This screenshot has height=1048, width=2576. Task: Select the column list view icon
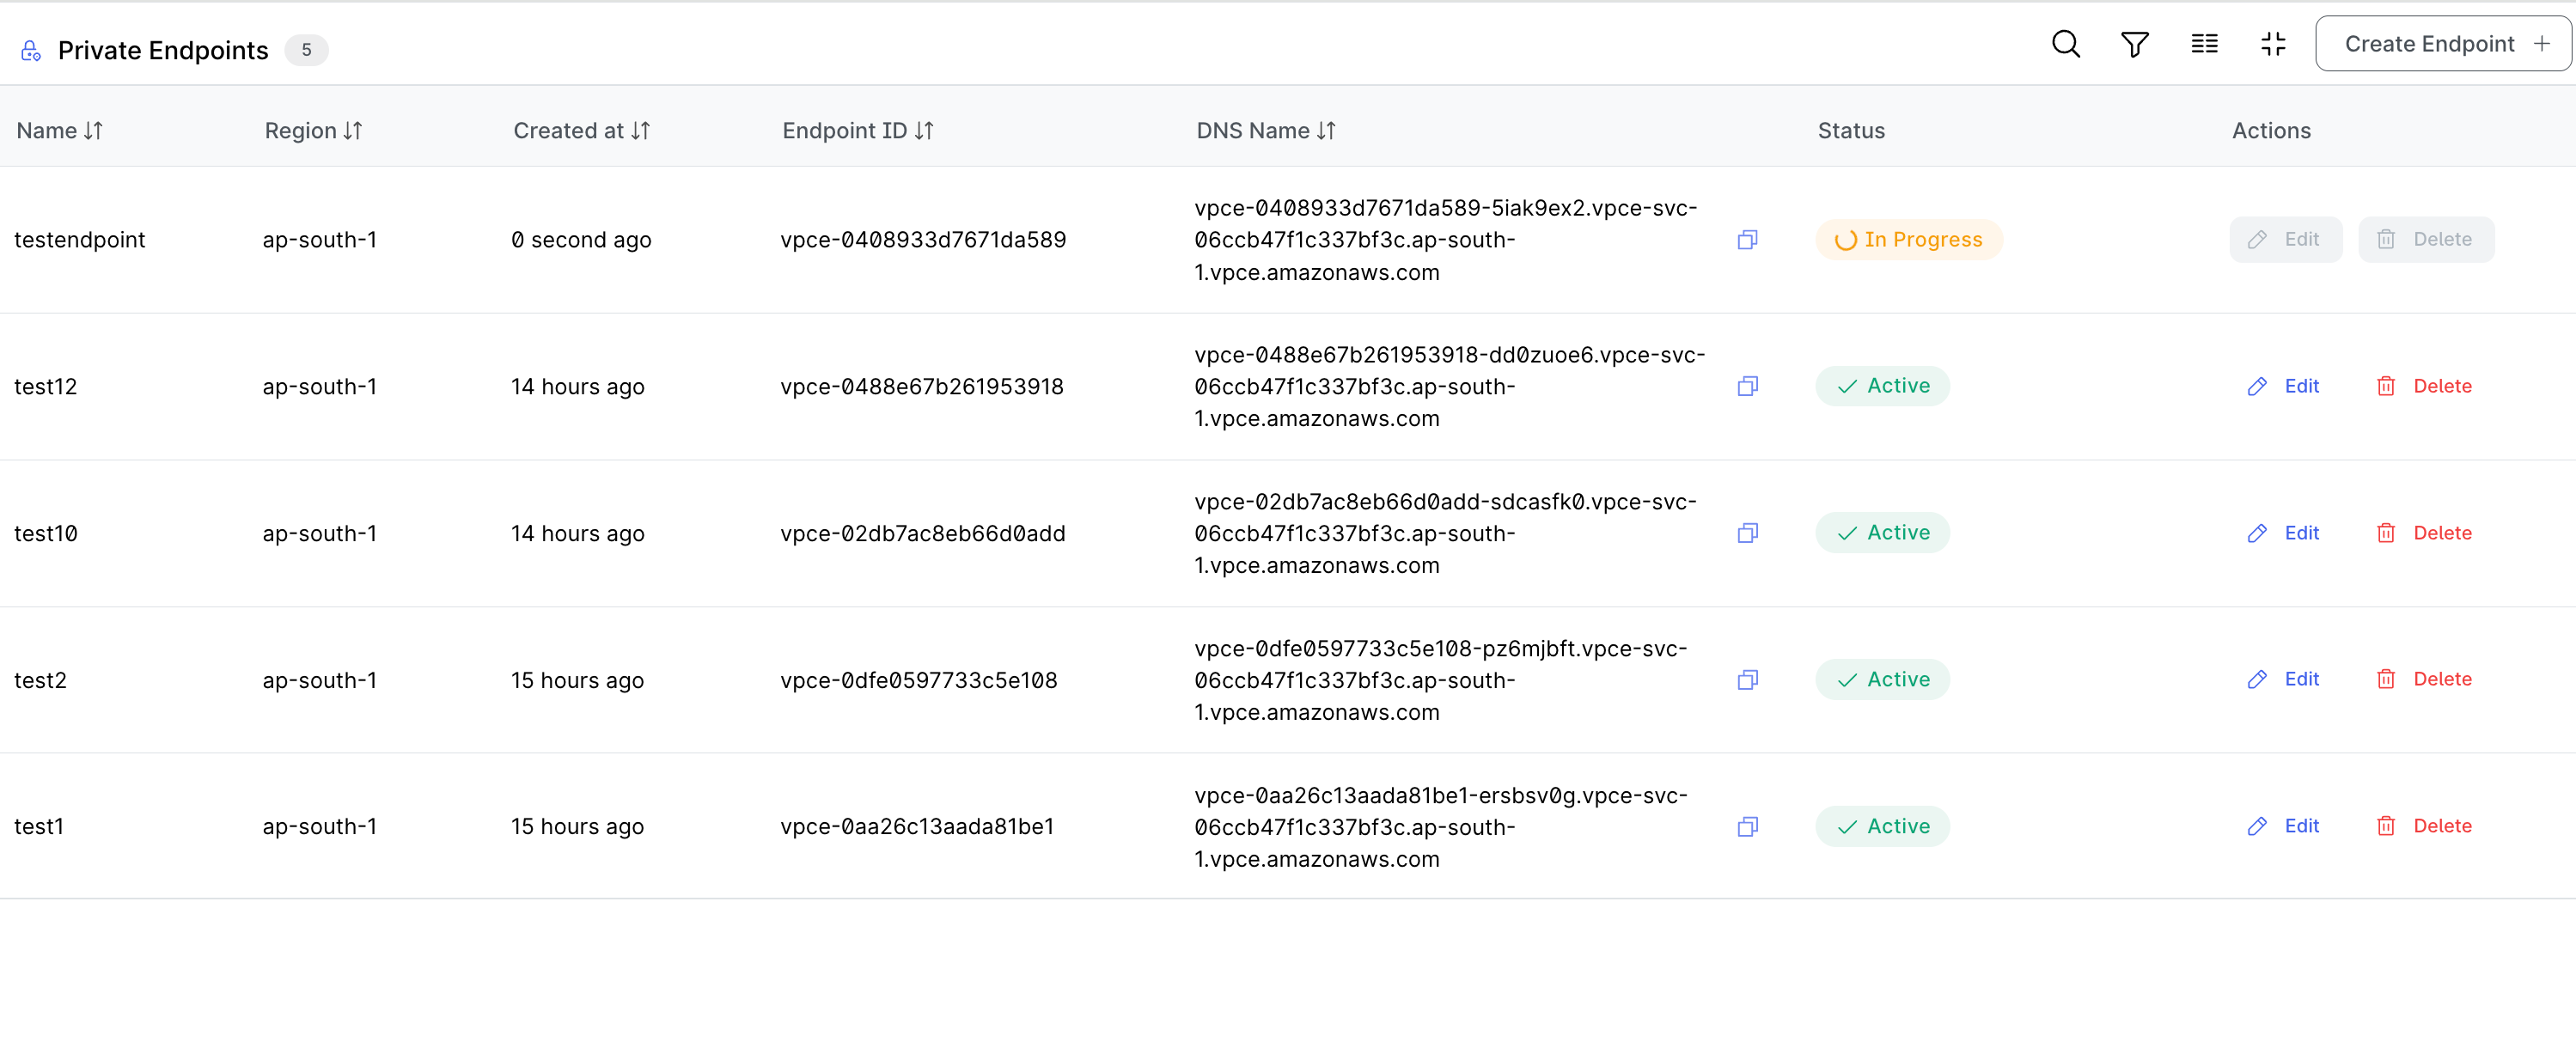click(2204, 44)
